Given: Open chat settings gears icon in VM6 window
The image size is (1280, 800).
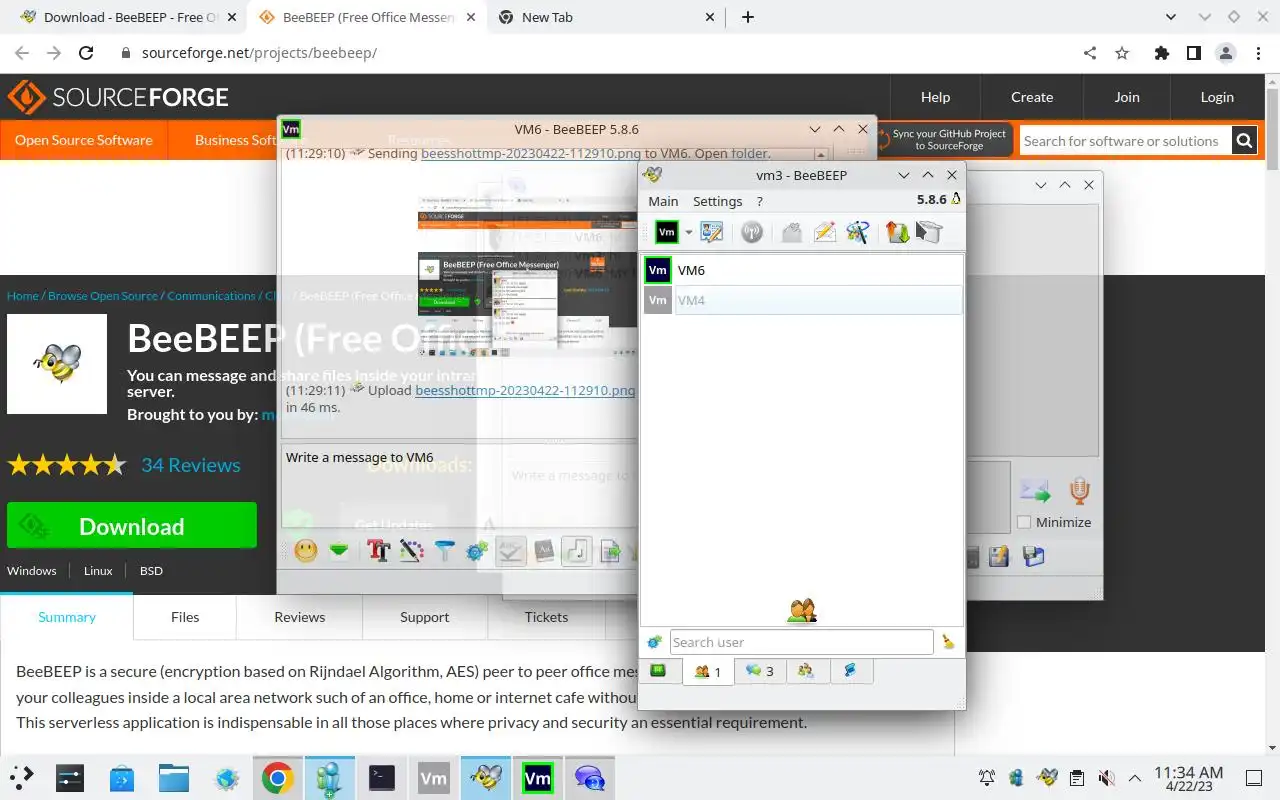Looking at the screenshot, I should tap(477, 550).
